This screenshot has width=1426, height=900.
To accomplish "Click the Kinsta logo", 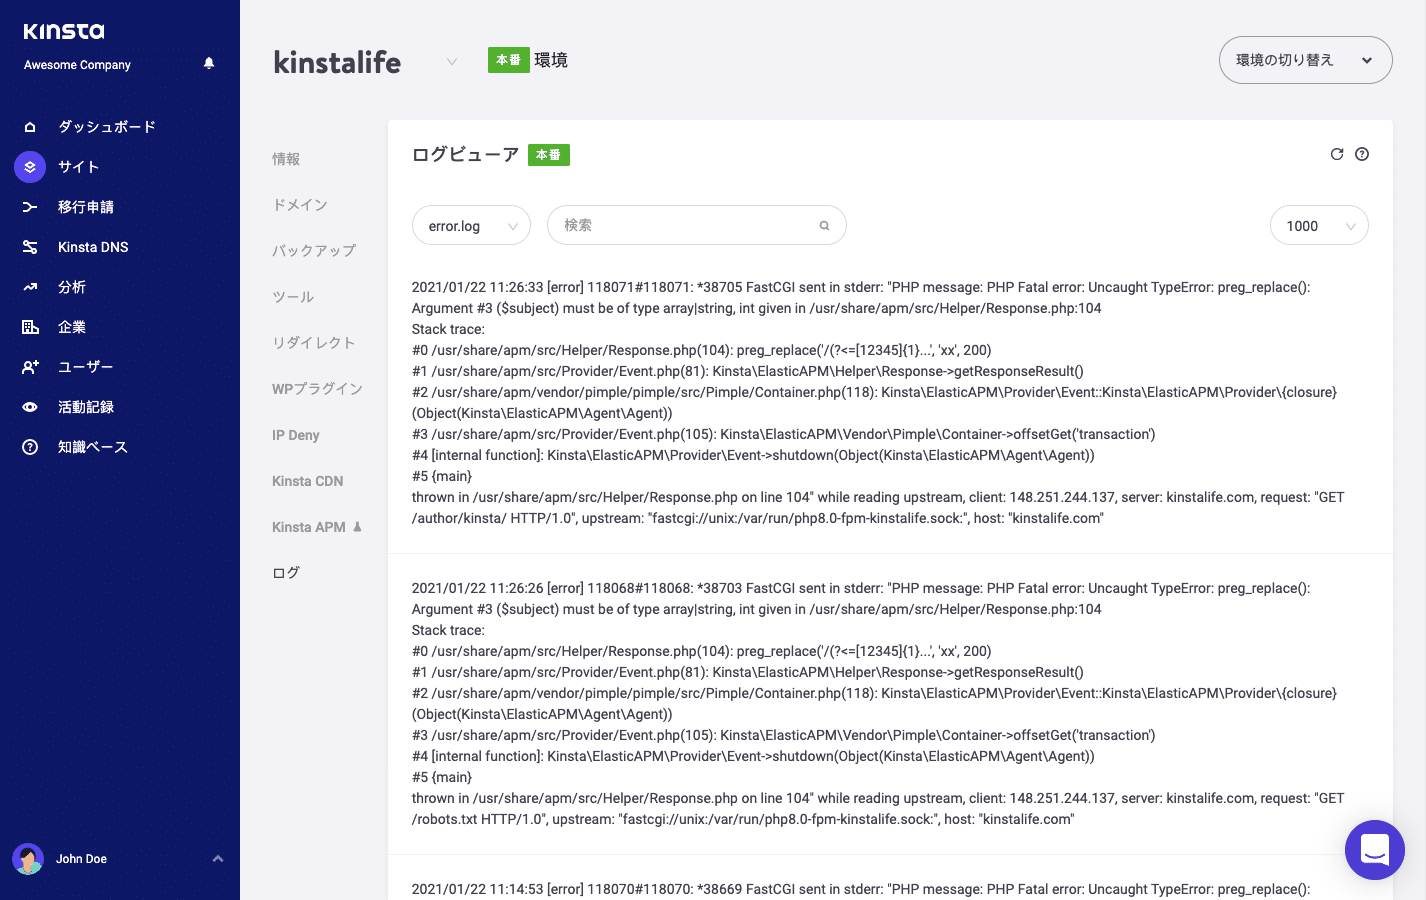I will 64,32.
